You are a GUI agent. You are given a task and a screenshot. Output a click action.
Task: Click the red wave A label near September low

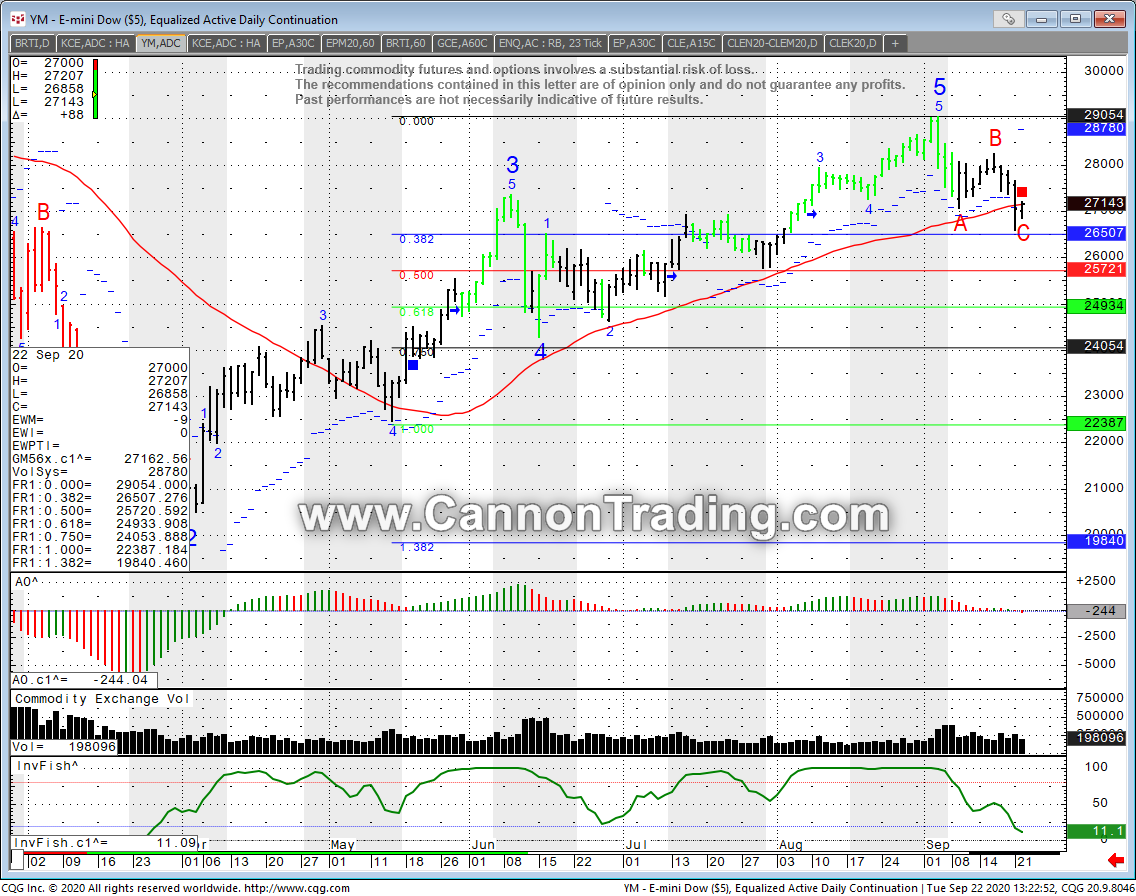(960, 223)
